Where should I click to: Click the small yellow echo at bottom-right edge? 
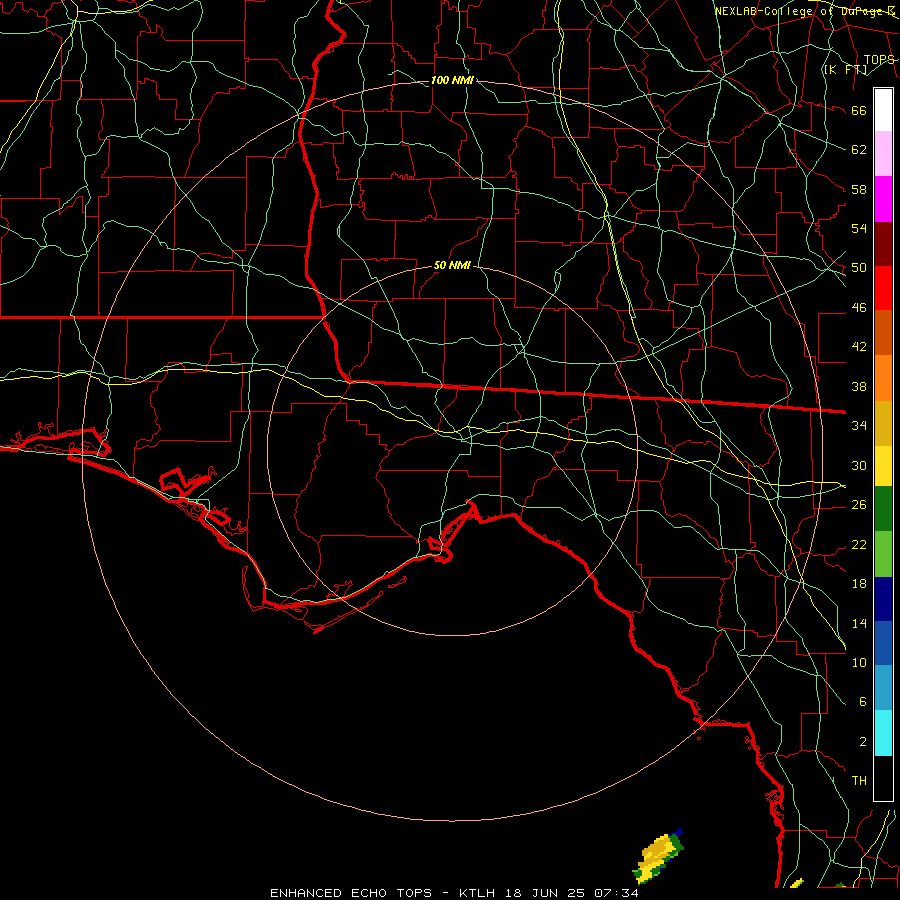pyautogui.click(x=797, y=883)
